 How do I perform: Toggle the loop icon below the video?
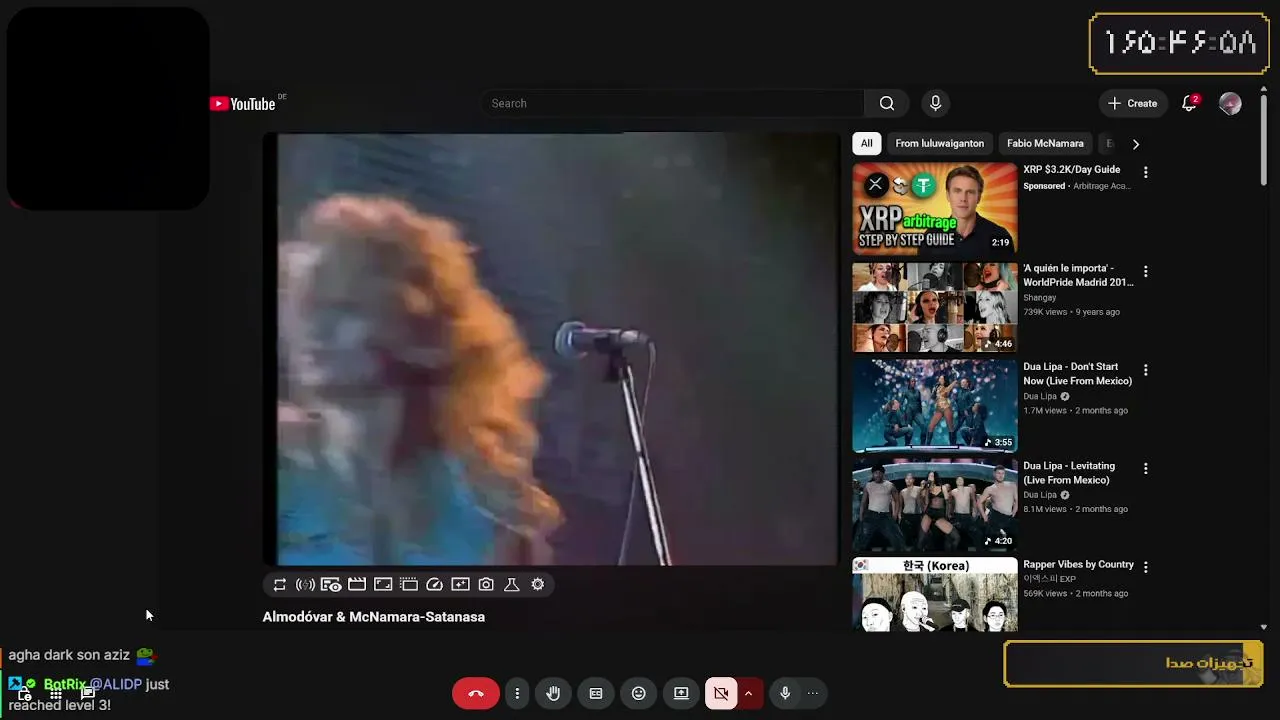pyautogui.click(x=280, y=584)
